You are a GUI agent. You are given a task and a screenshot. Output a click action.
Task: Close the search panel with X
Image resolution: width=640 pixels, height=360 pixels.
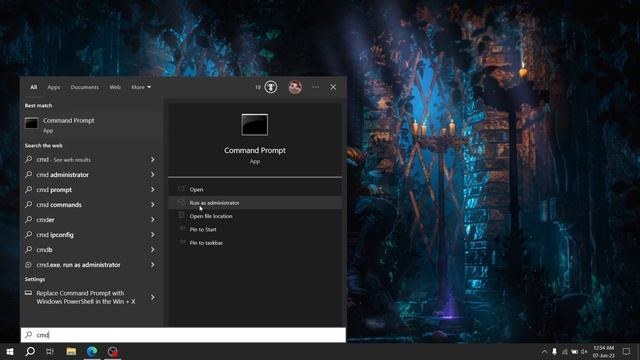tap(333, 87)
